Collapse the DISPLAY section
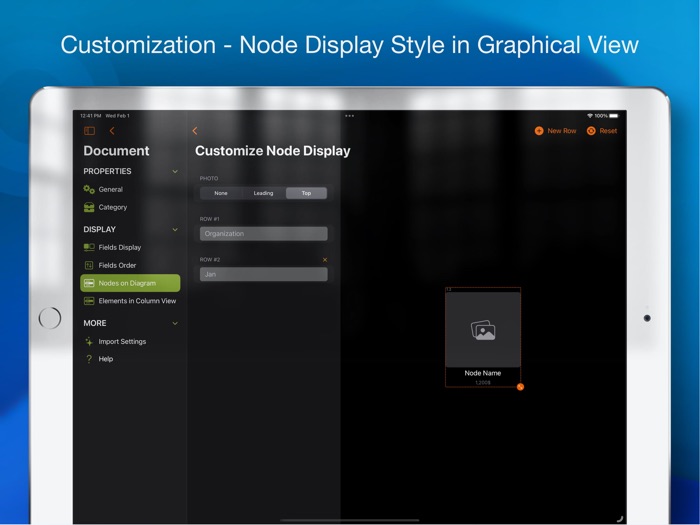 175,229
